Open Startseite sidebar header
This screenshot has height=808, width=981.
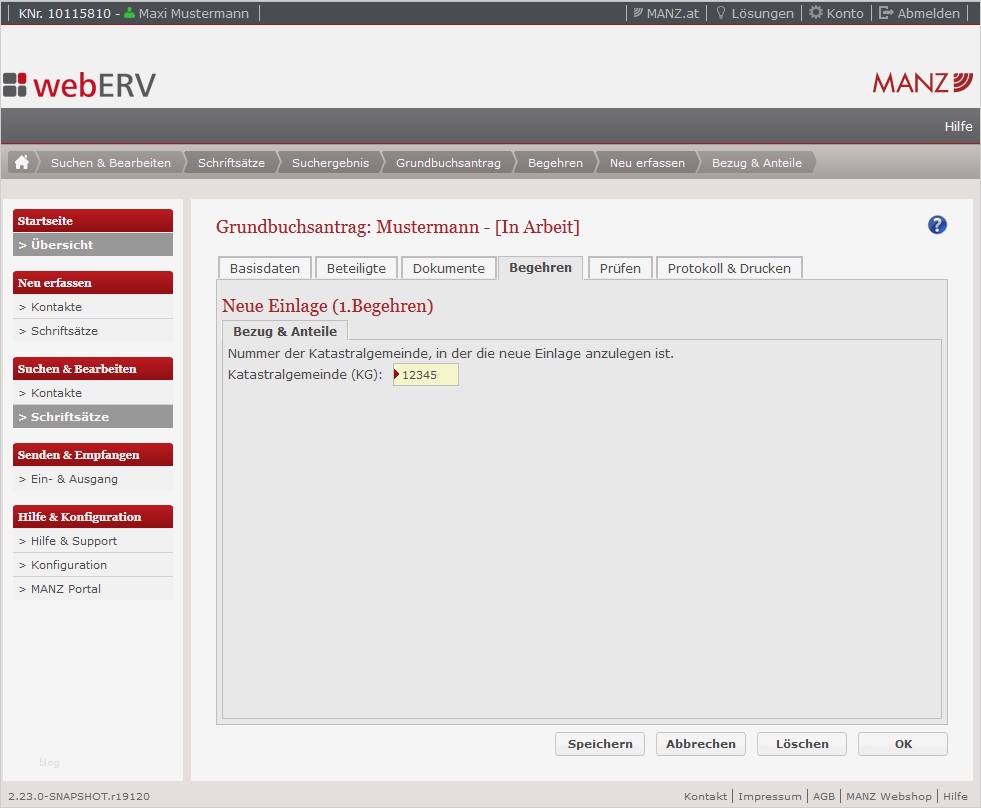pos(93,220)
